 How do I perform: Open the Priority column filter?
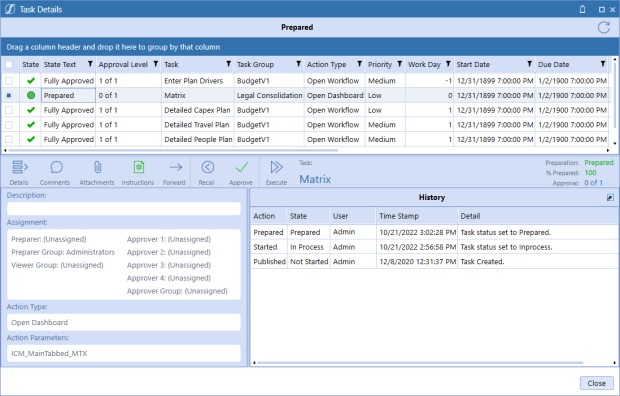click(399, 64)
